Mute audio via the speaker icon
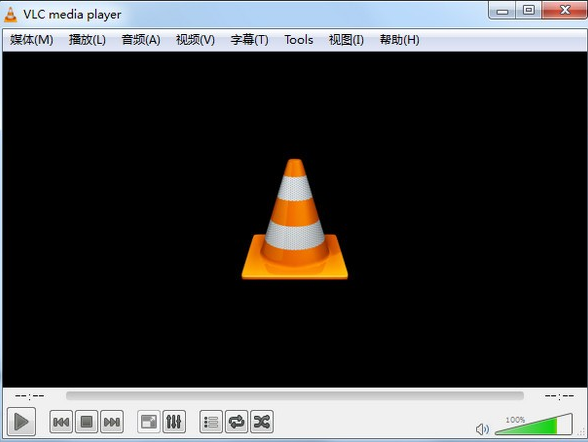The image size is (588, 442). (482, 429)
